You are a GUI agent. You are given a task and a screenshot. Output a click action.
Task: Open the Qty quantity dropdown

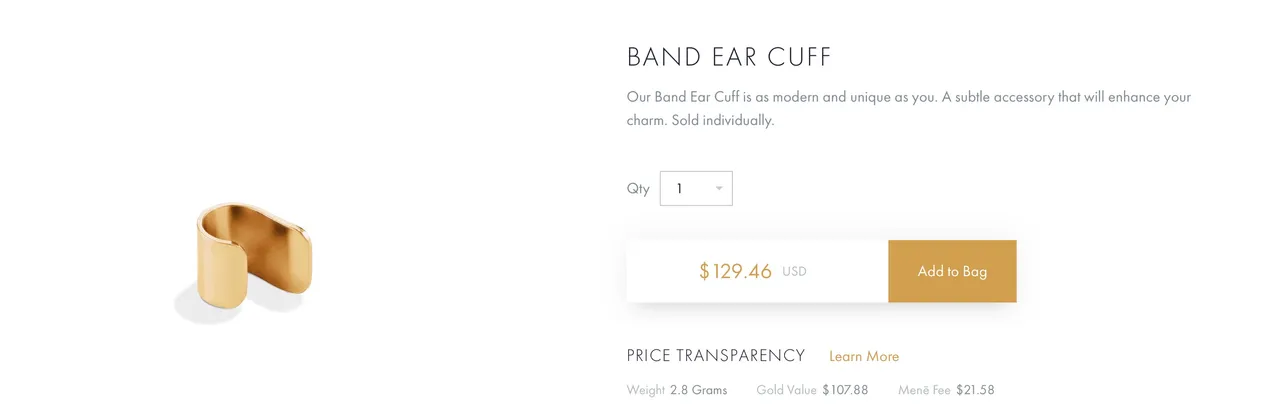pos(696,188)
